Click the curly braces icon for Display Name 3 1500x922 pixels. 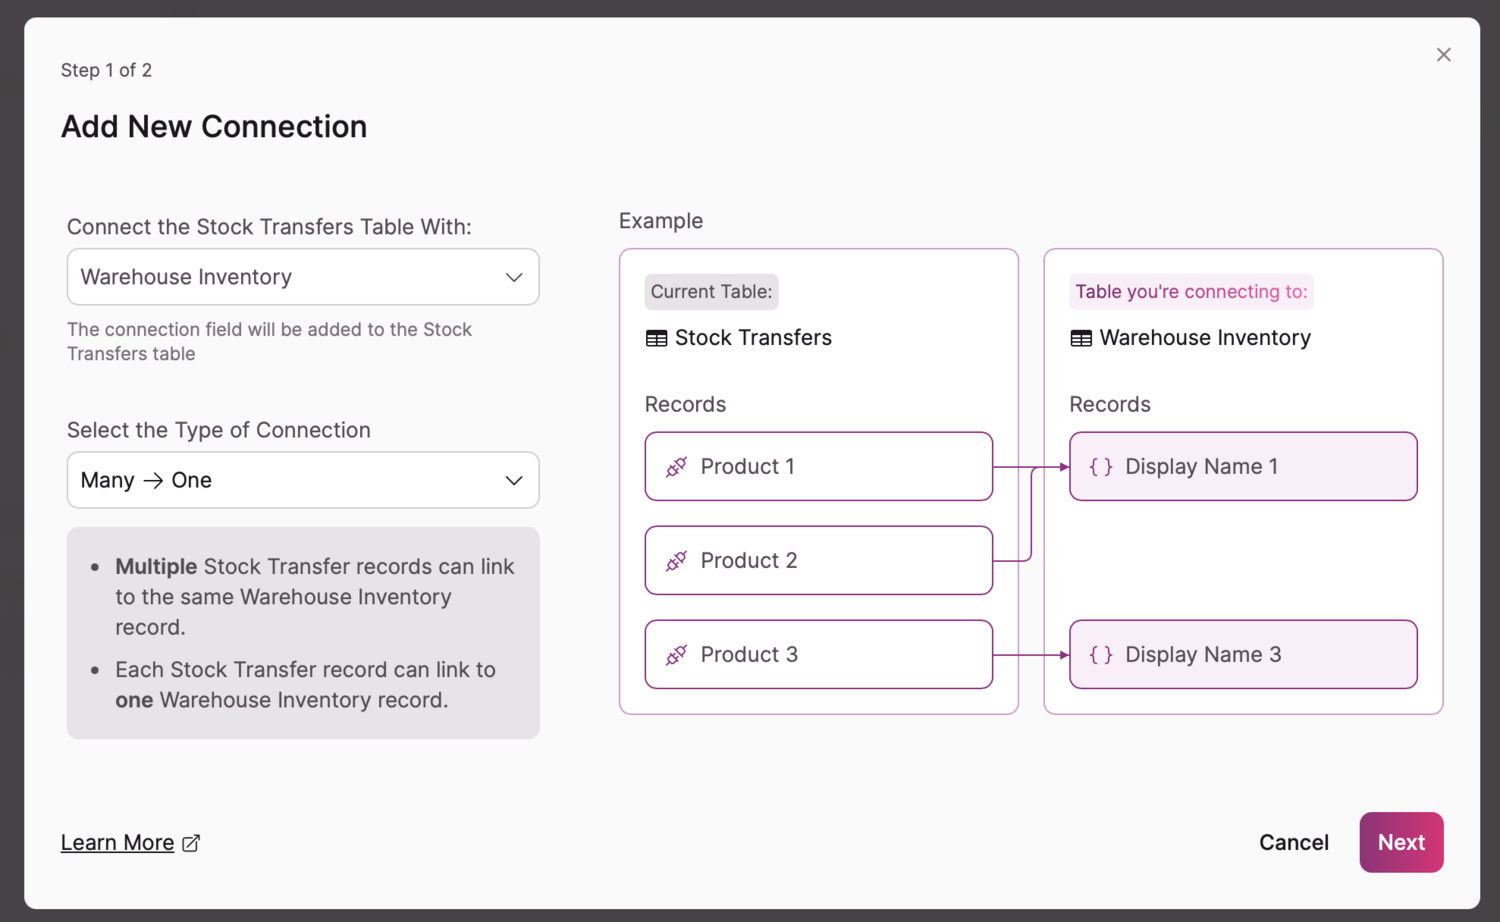click(x=1100, y=655)
